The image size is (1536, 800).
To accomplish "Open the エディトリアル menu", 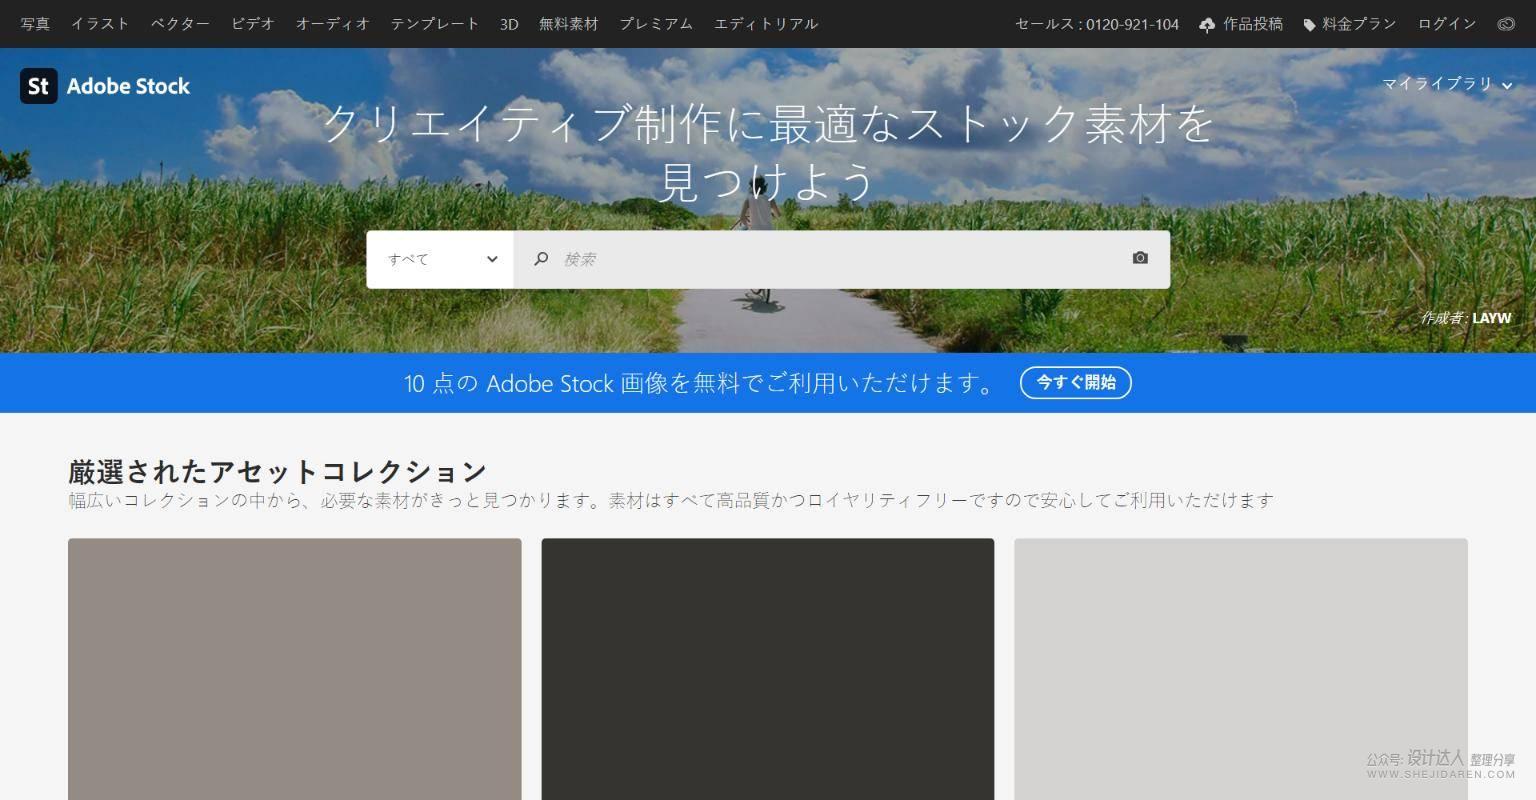I will (x=766, y=24).
